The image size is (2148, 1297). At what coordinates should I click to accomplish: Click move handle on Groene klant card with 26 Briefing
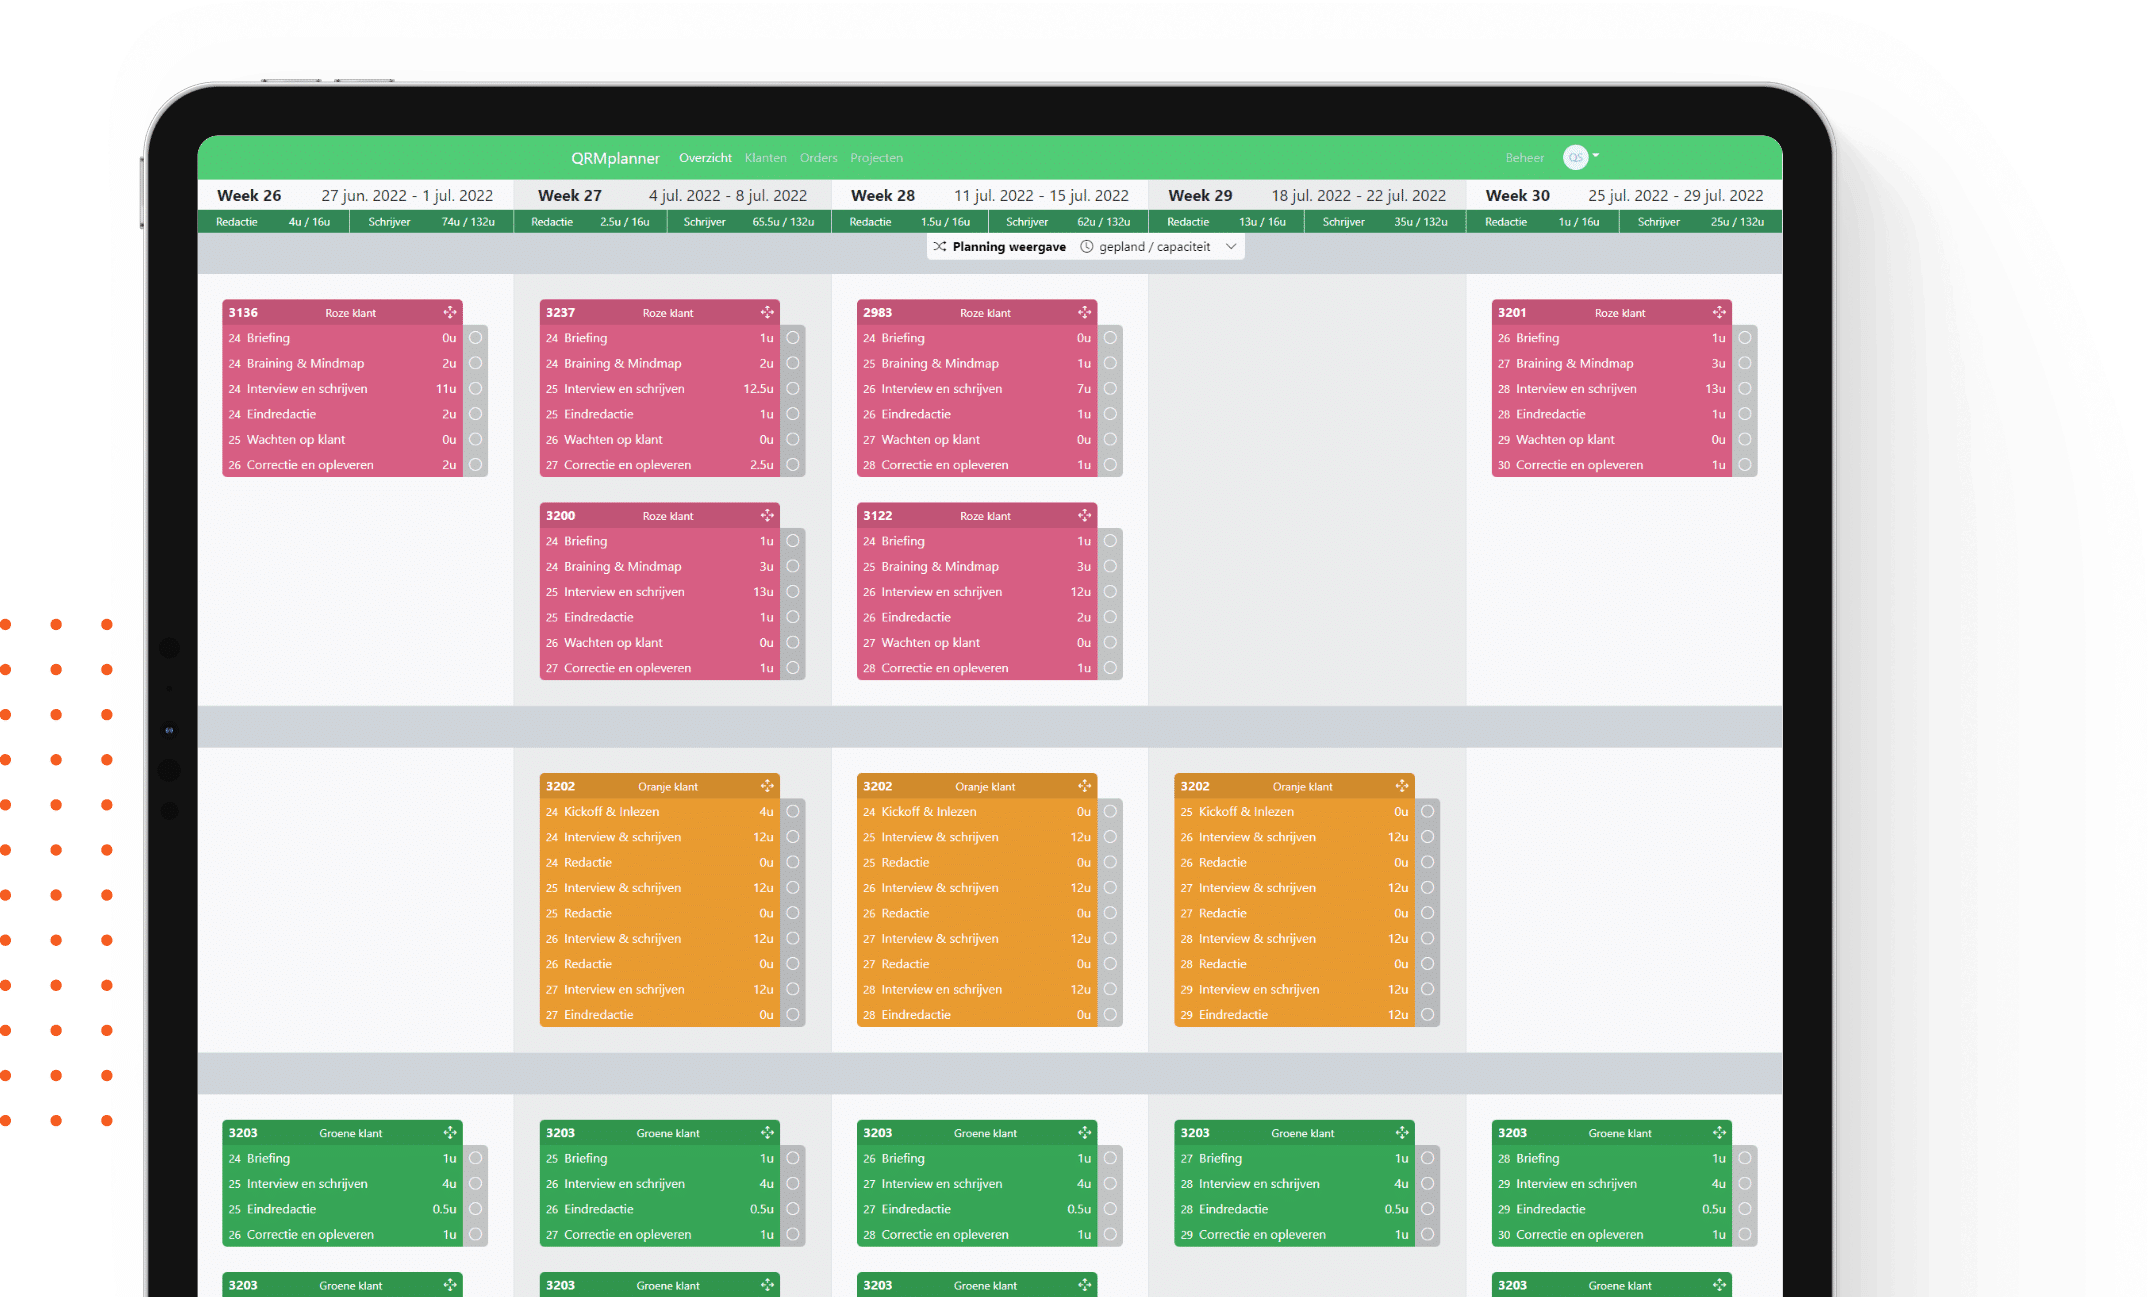1084,1133
